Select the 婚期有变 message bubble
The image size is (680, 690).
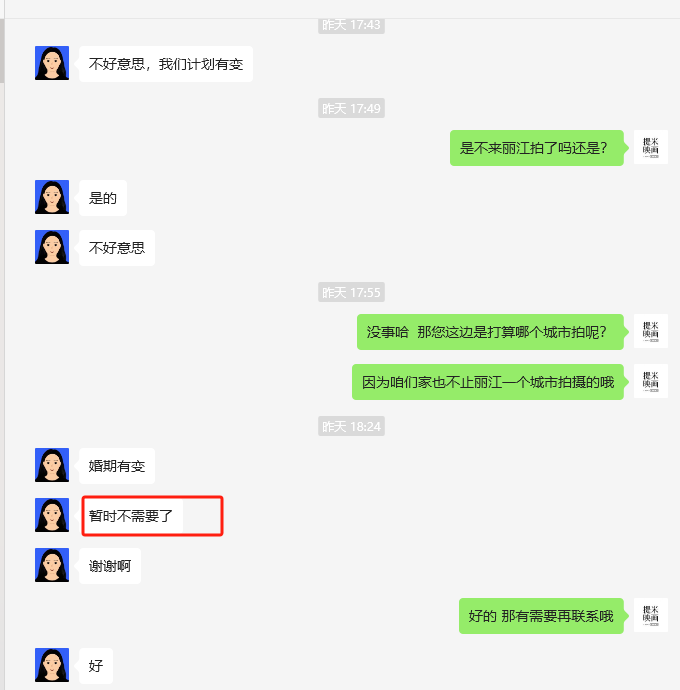(117, 466)
